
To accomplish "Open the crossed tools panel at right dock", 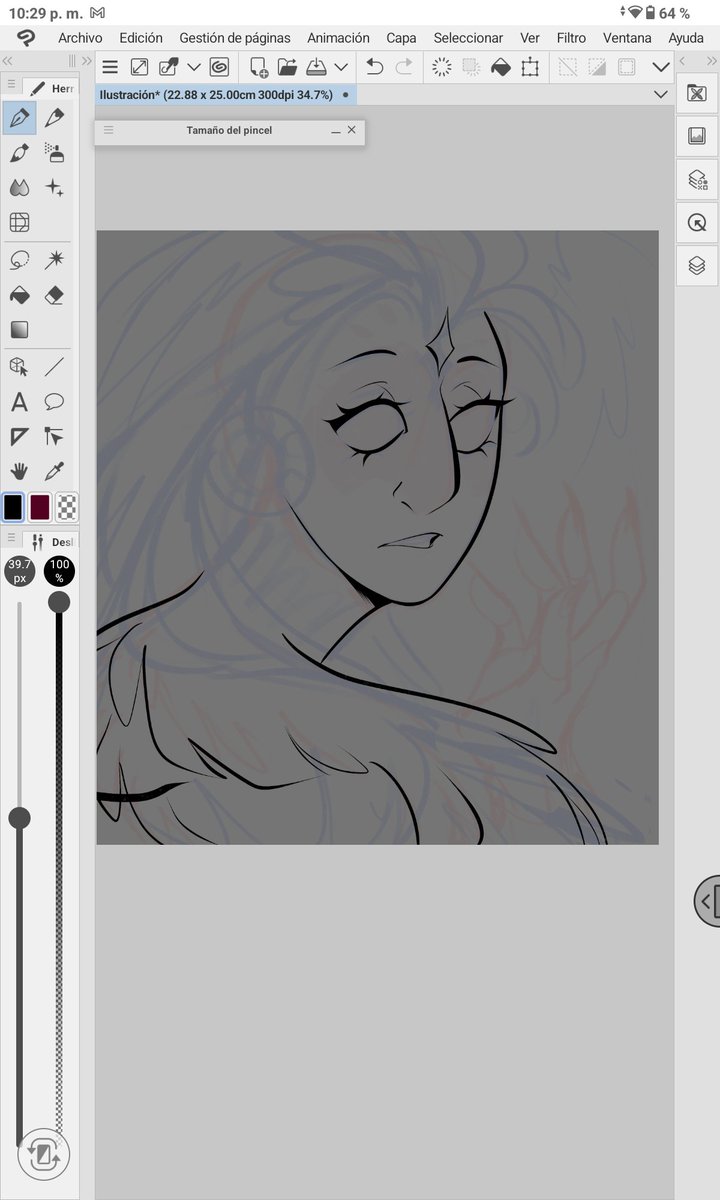I will [x=697, y=95].
